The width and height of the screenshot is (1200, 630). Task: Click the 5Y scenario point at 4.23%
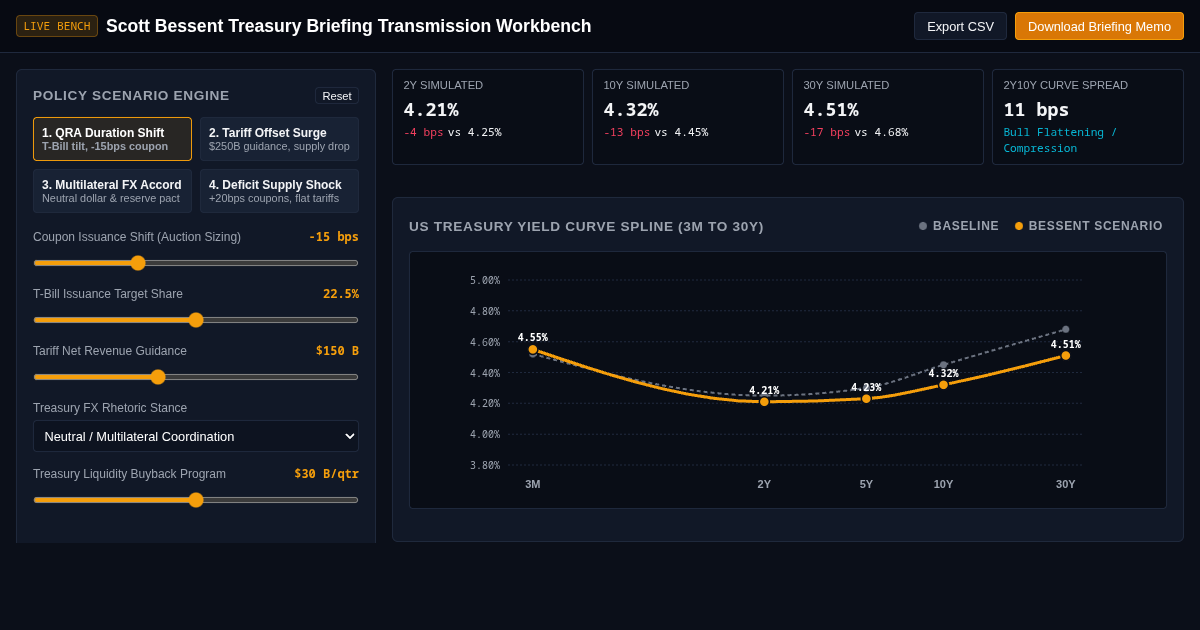click(x=866, y=399)
